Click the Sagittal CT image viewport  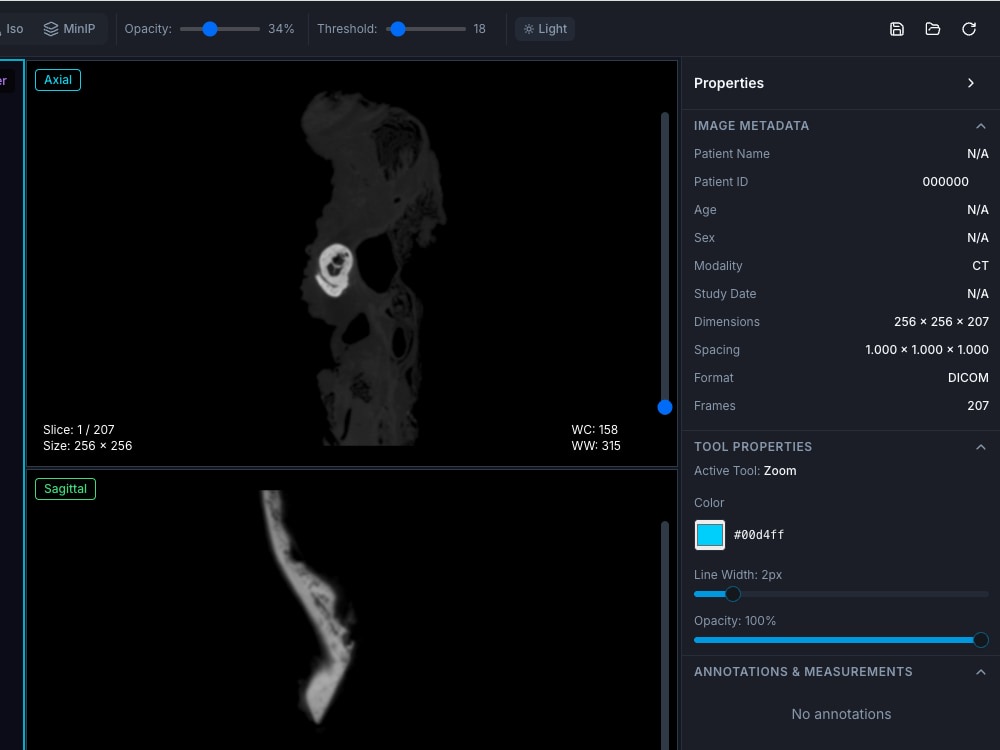tap(351, 610)
